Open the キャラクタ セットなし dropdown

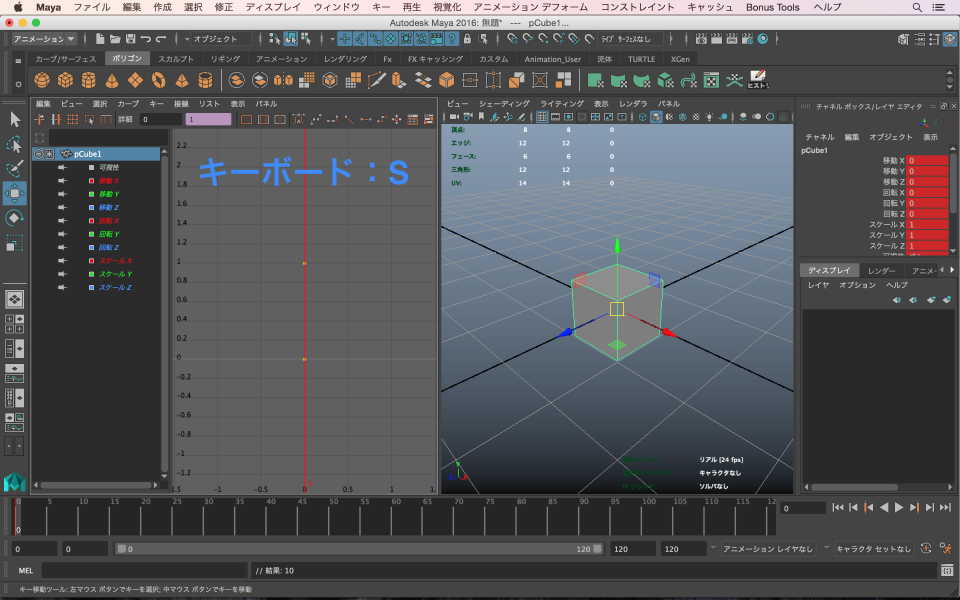(874, 549)
